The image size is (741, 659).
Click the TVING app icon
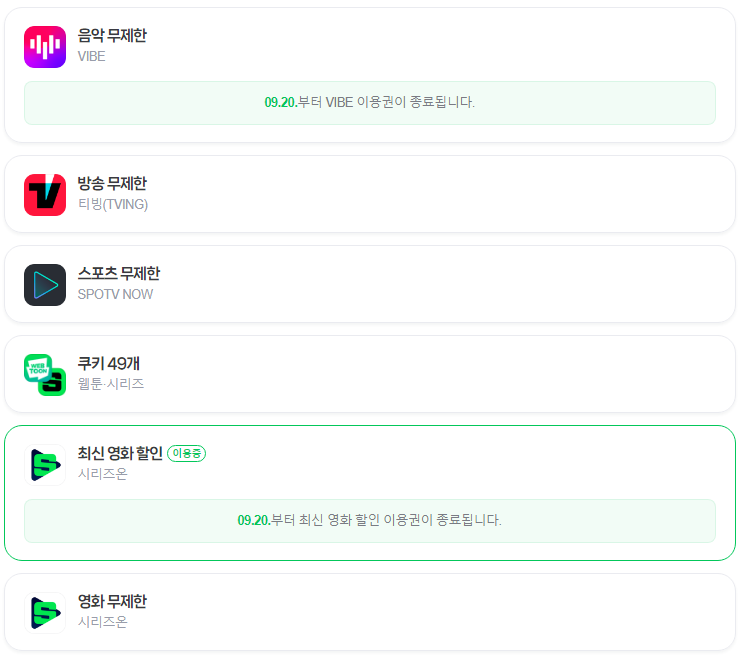pyautogui.click(x=45, y=195)
